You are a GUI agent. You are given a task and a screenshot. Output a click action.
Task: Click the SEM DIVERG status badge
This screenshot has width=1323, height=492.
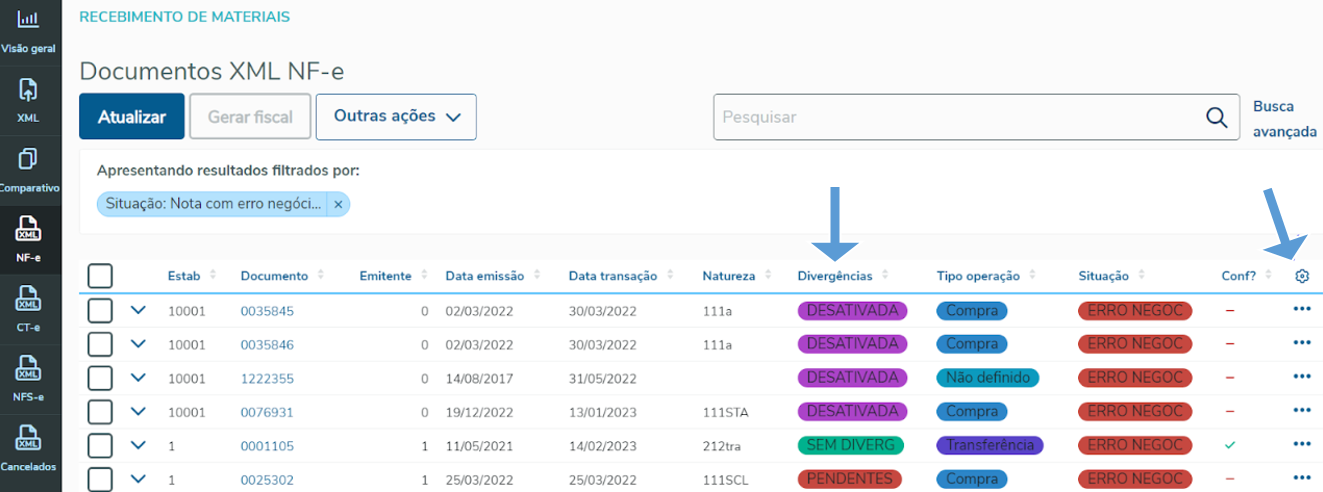(850, 445)
